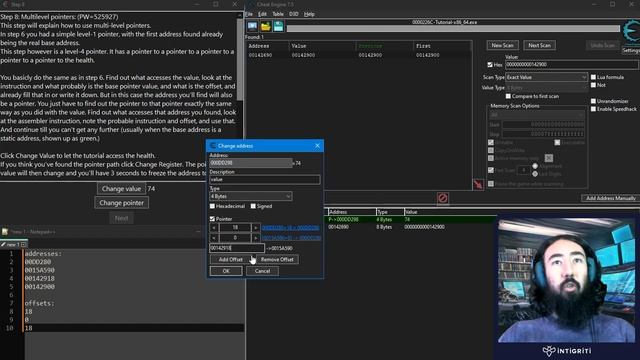This screenshot has height=360, width=640.
Task: Click the Remove Offset button
Action: [x=277, y=259]
